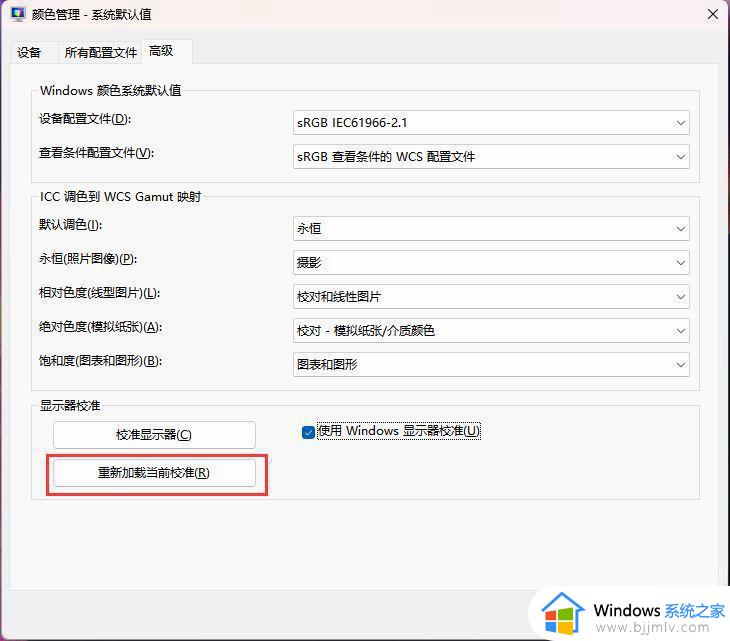730x641 pixels.
Task: Click the 查看条件配置文件(V): label
Action: pyautogui.click(x=96, y=153)
